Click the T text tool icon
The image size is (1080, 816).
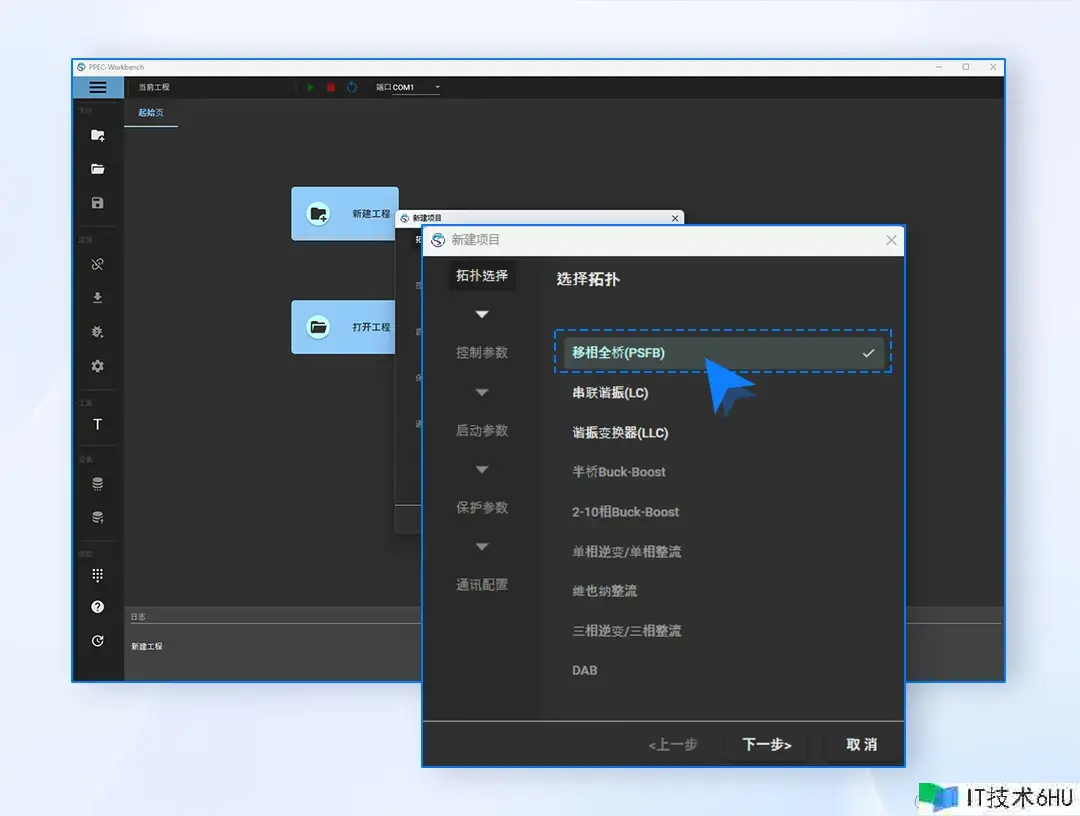click(x=97, y=424)
